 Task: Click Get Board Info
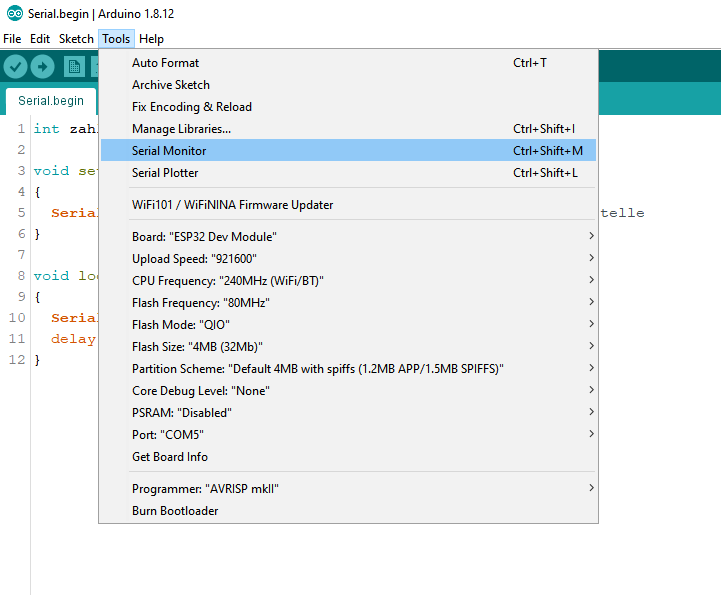pyautogui.click(x=169, y=457)
